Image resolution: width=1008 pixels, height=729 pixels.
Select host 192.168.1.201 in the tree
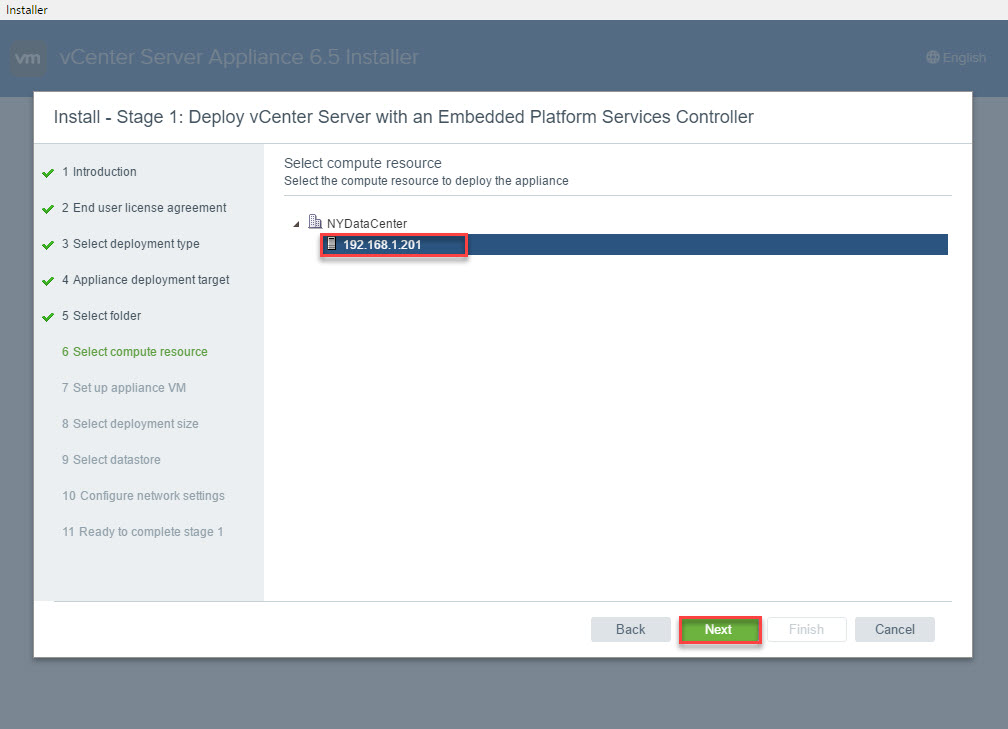tap(382, 244)
